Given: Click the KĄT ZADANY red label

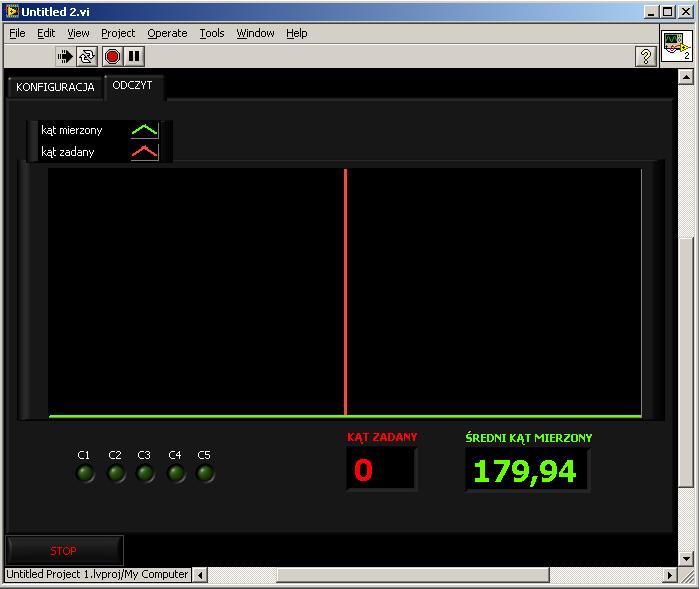Looking at the screenshot, I should pyautogui.click(x=382, y=437).
